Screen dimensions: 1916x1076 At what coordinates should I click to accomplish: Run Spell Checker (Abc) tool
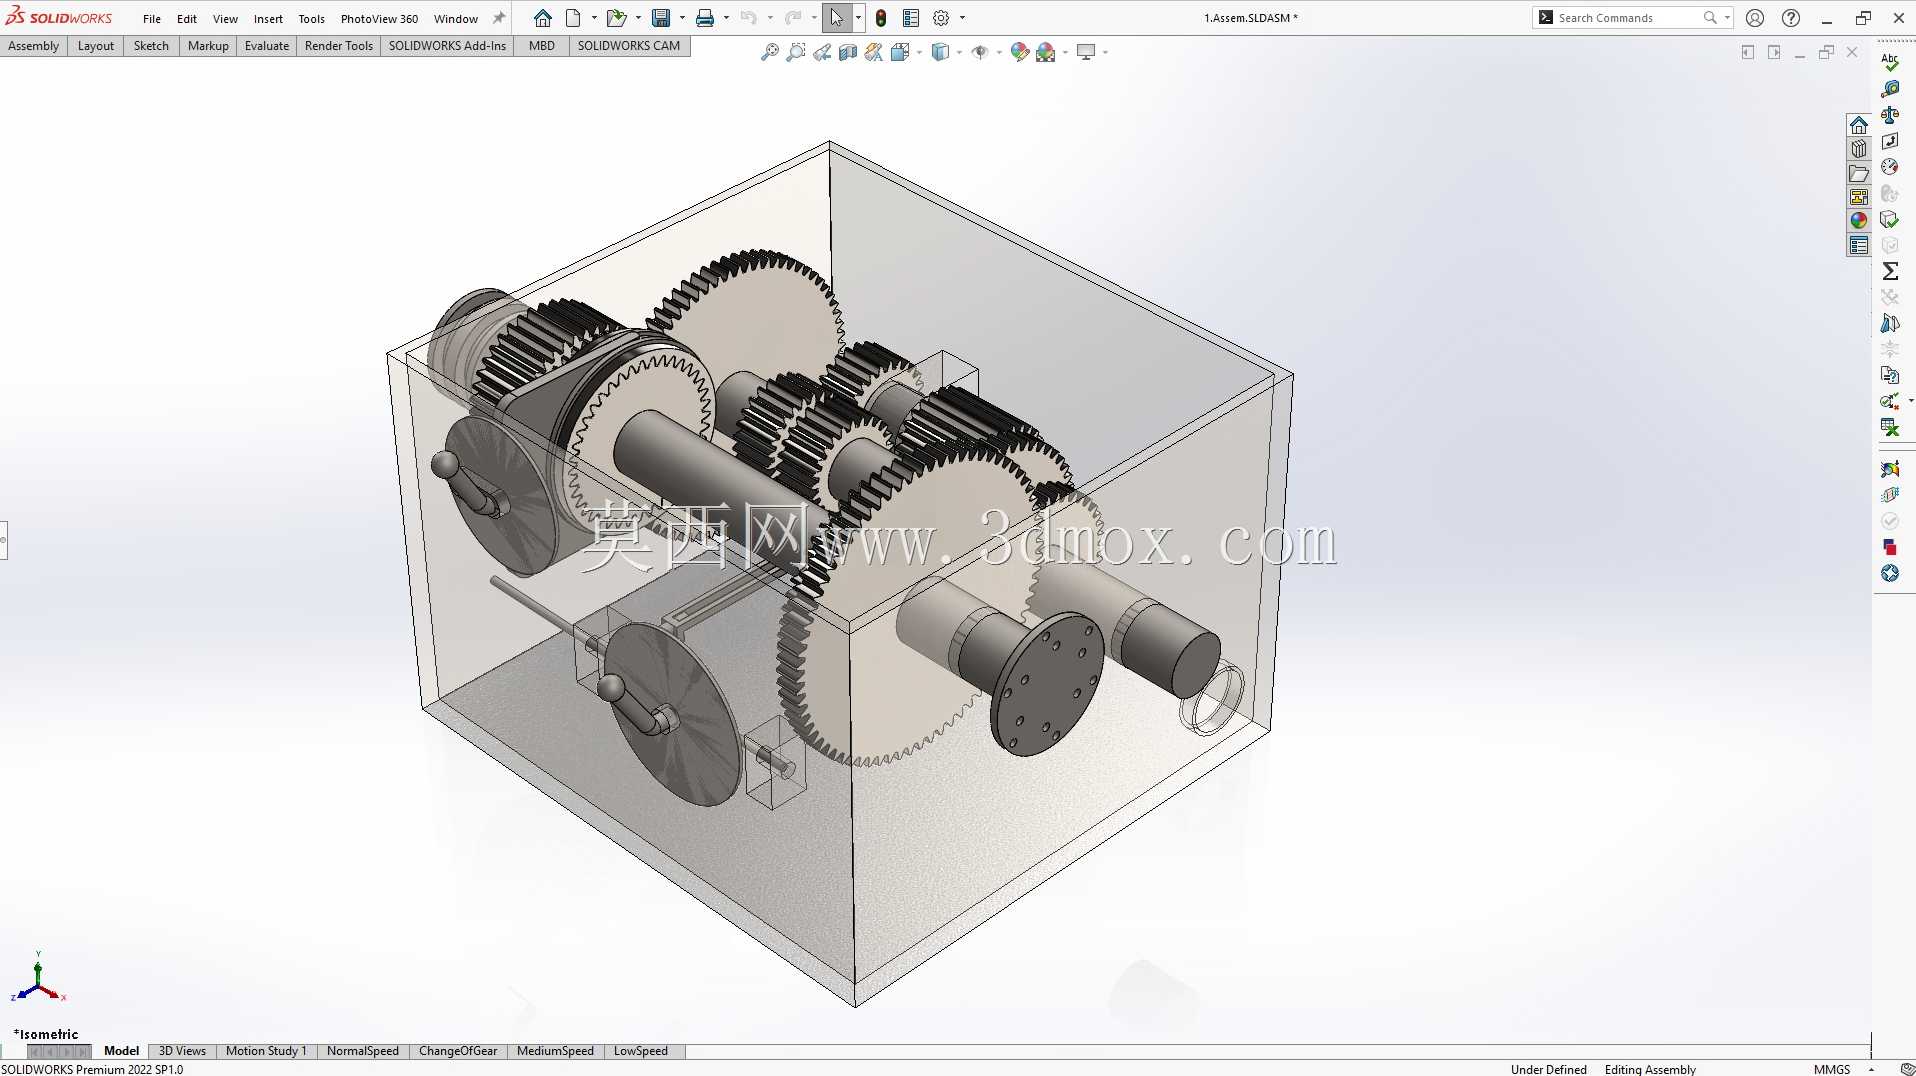point(1890,62)
